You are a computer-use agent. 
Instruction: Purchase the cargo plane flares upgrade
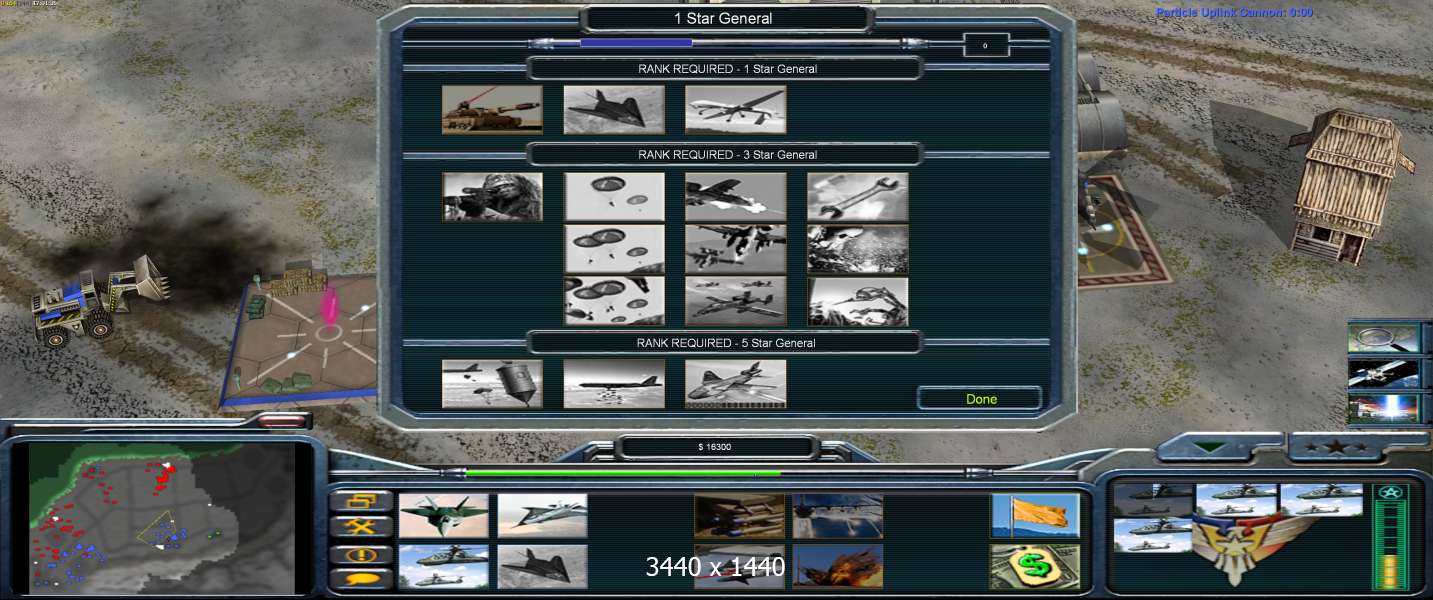pyautogui.click(x=838, y=515)
